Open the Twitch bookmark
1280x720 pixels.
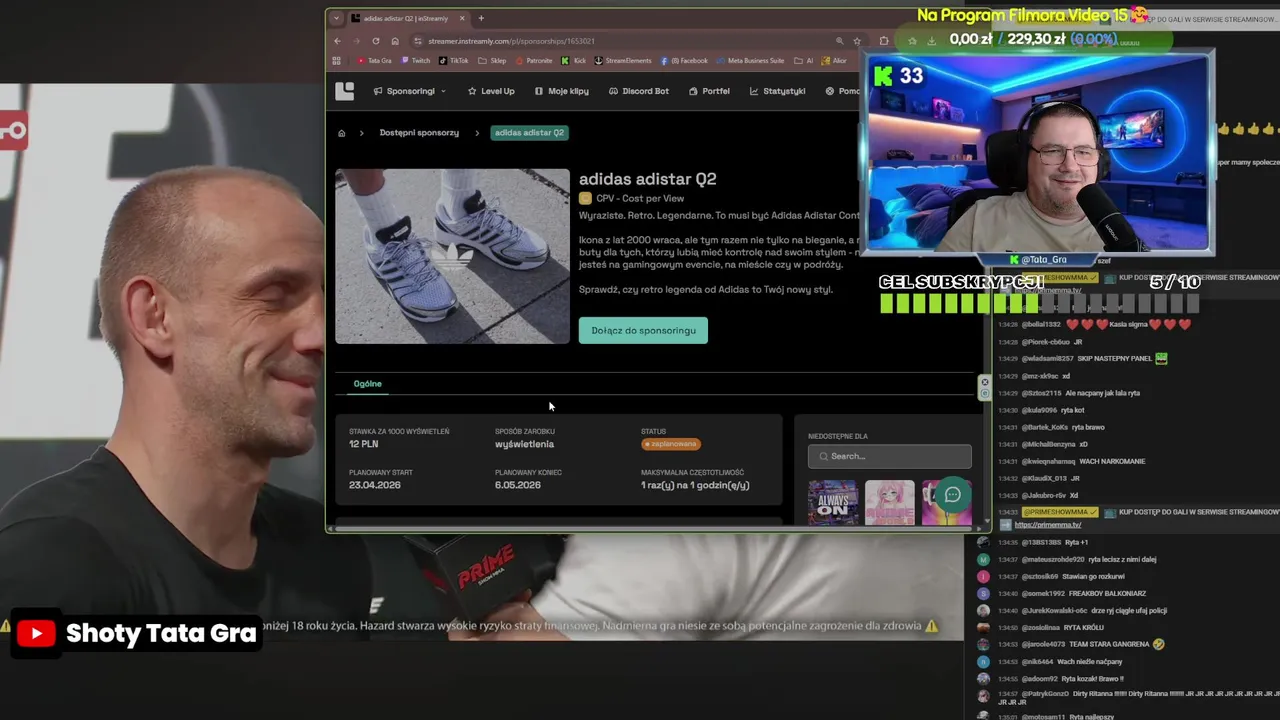(416, 61)
